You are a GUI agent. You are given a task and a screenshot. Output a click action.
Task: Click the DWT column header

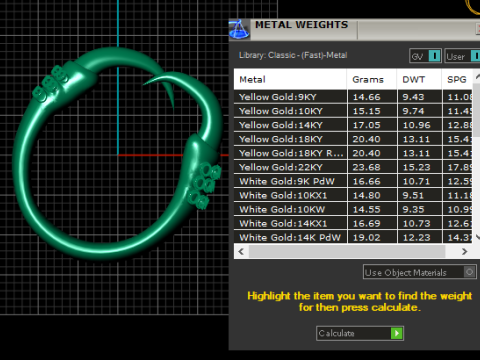click(419, 79)
